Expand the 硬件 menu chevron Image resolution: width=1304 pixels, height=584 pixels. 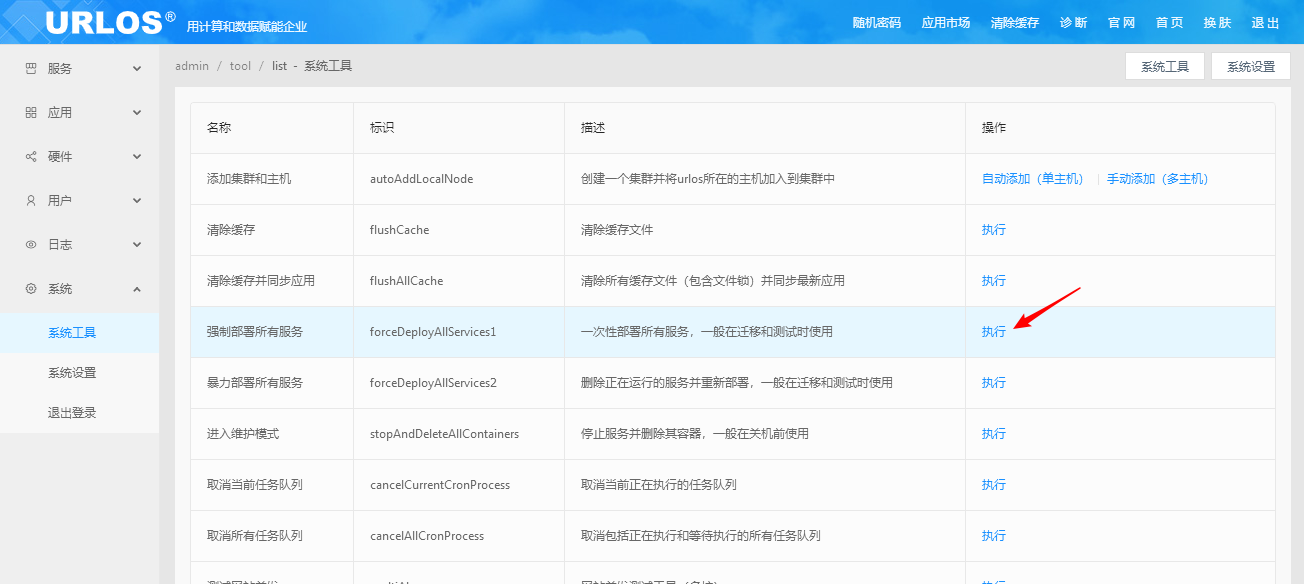pos(137,157)
